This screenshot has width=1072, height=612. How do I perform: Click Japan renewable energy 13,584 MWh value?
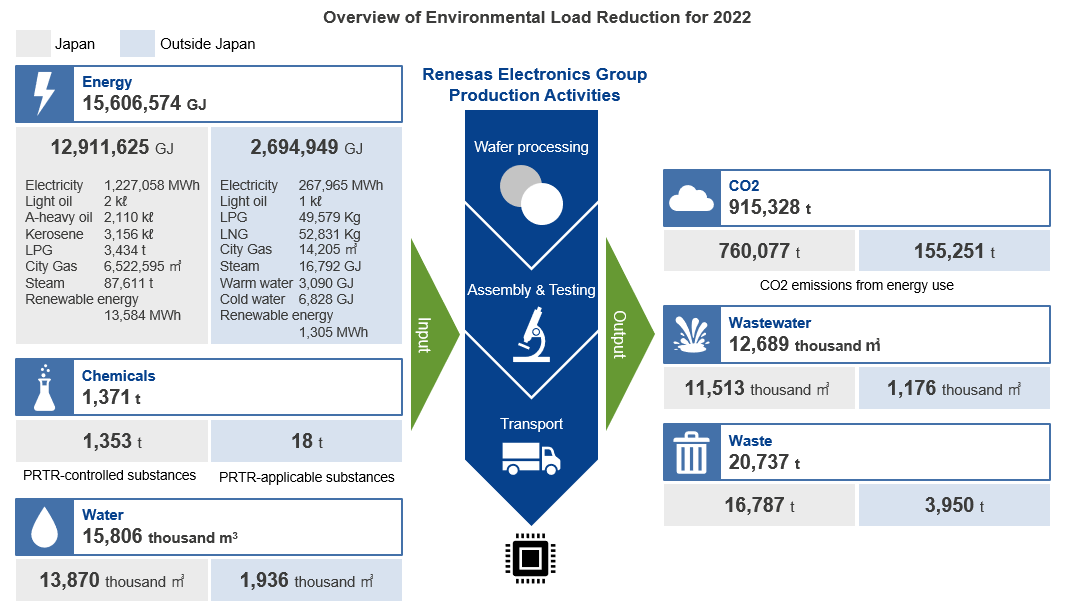[x=143, y=315]
